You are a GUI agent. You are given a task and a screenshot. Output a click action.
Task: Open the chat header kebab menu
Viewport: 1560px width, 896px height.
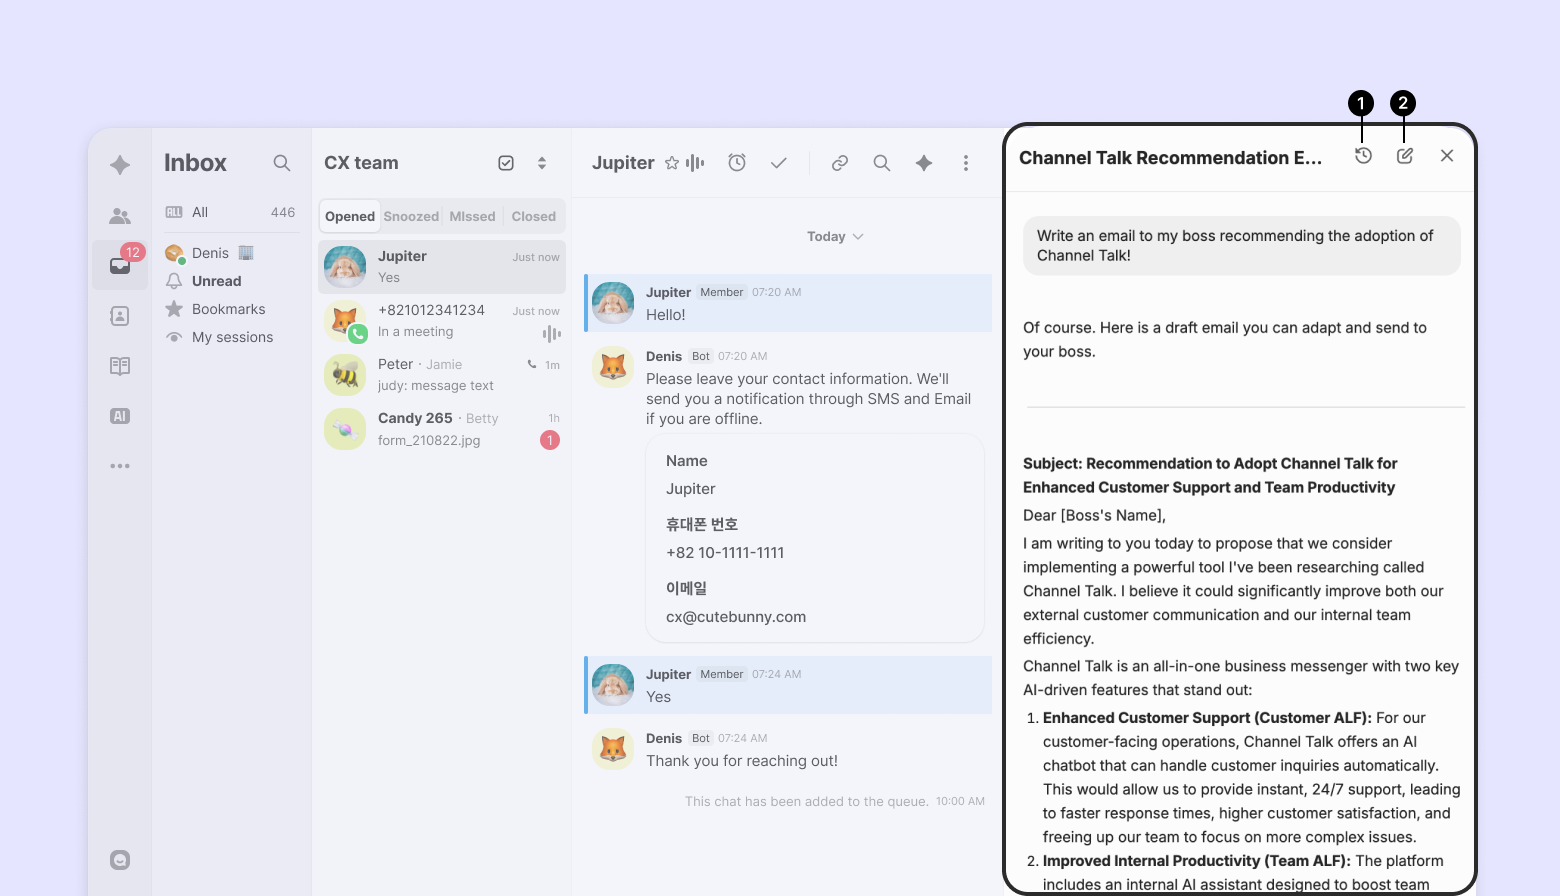[966, 163]
